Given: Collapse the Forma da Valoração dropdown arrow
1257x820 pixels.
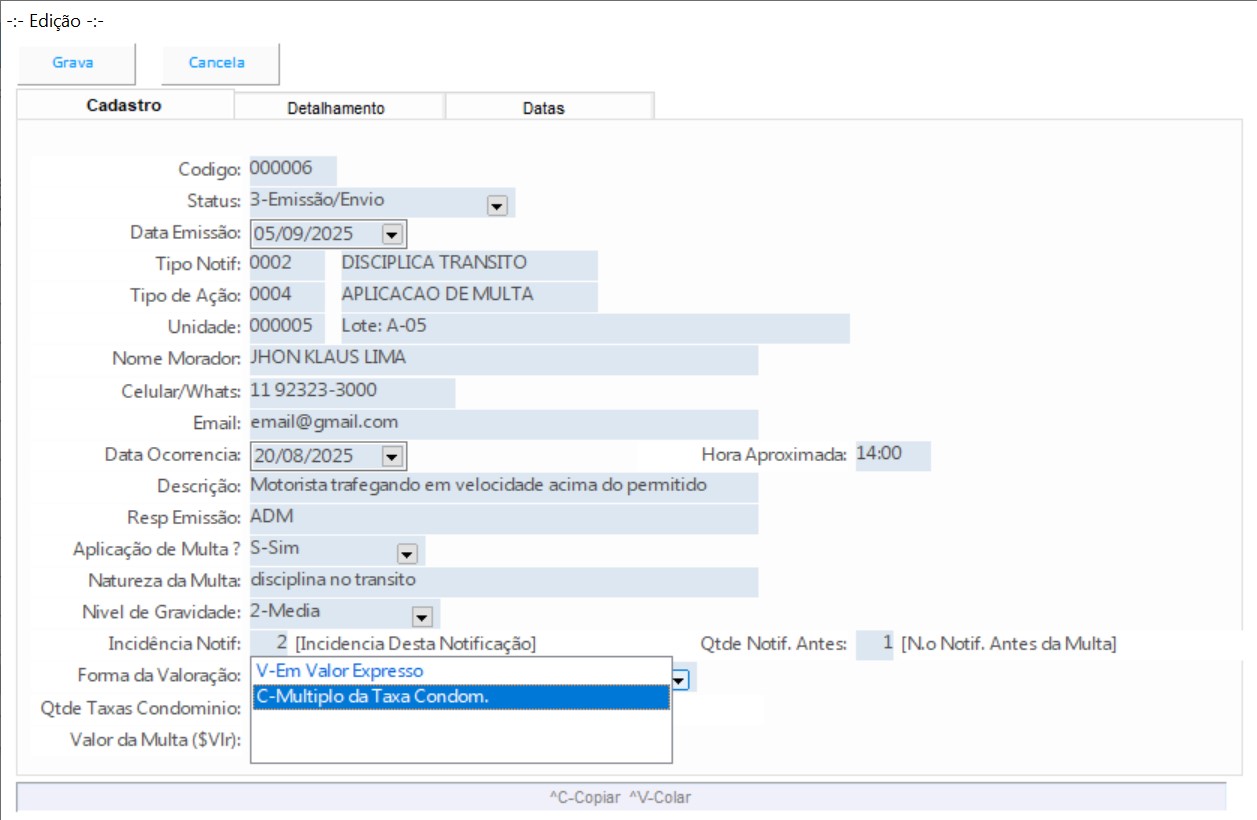Looking at the screenshot, I should coord(680,680).
